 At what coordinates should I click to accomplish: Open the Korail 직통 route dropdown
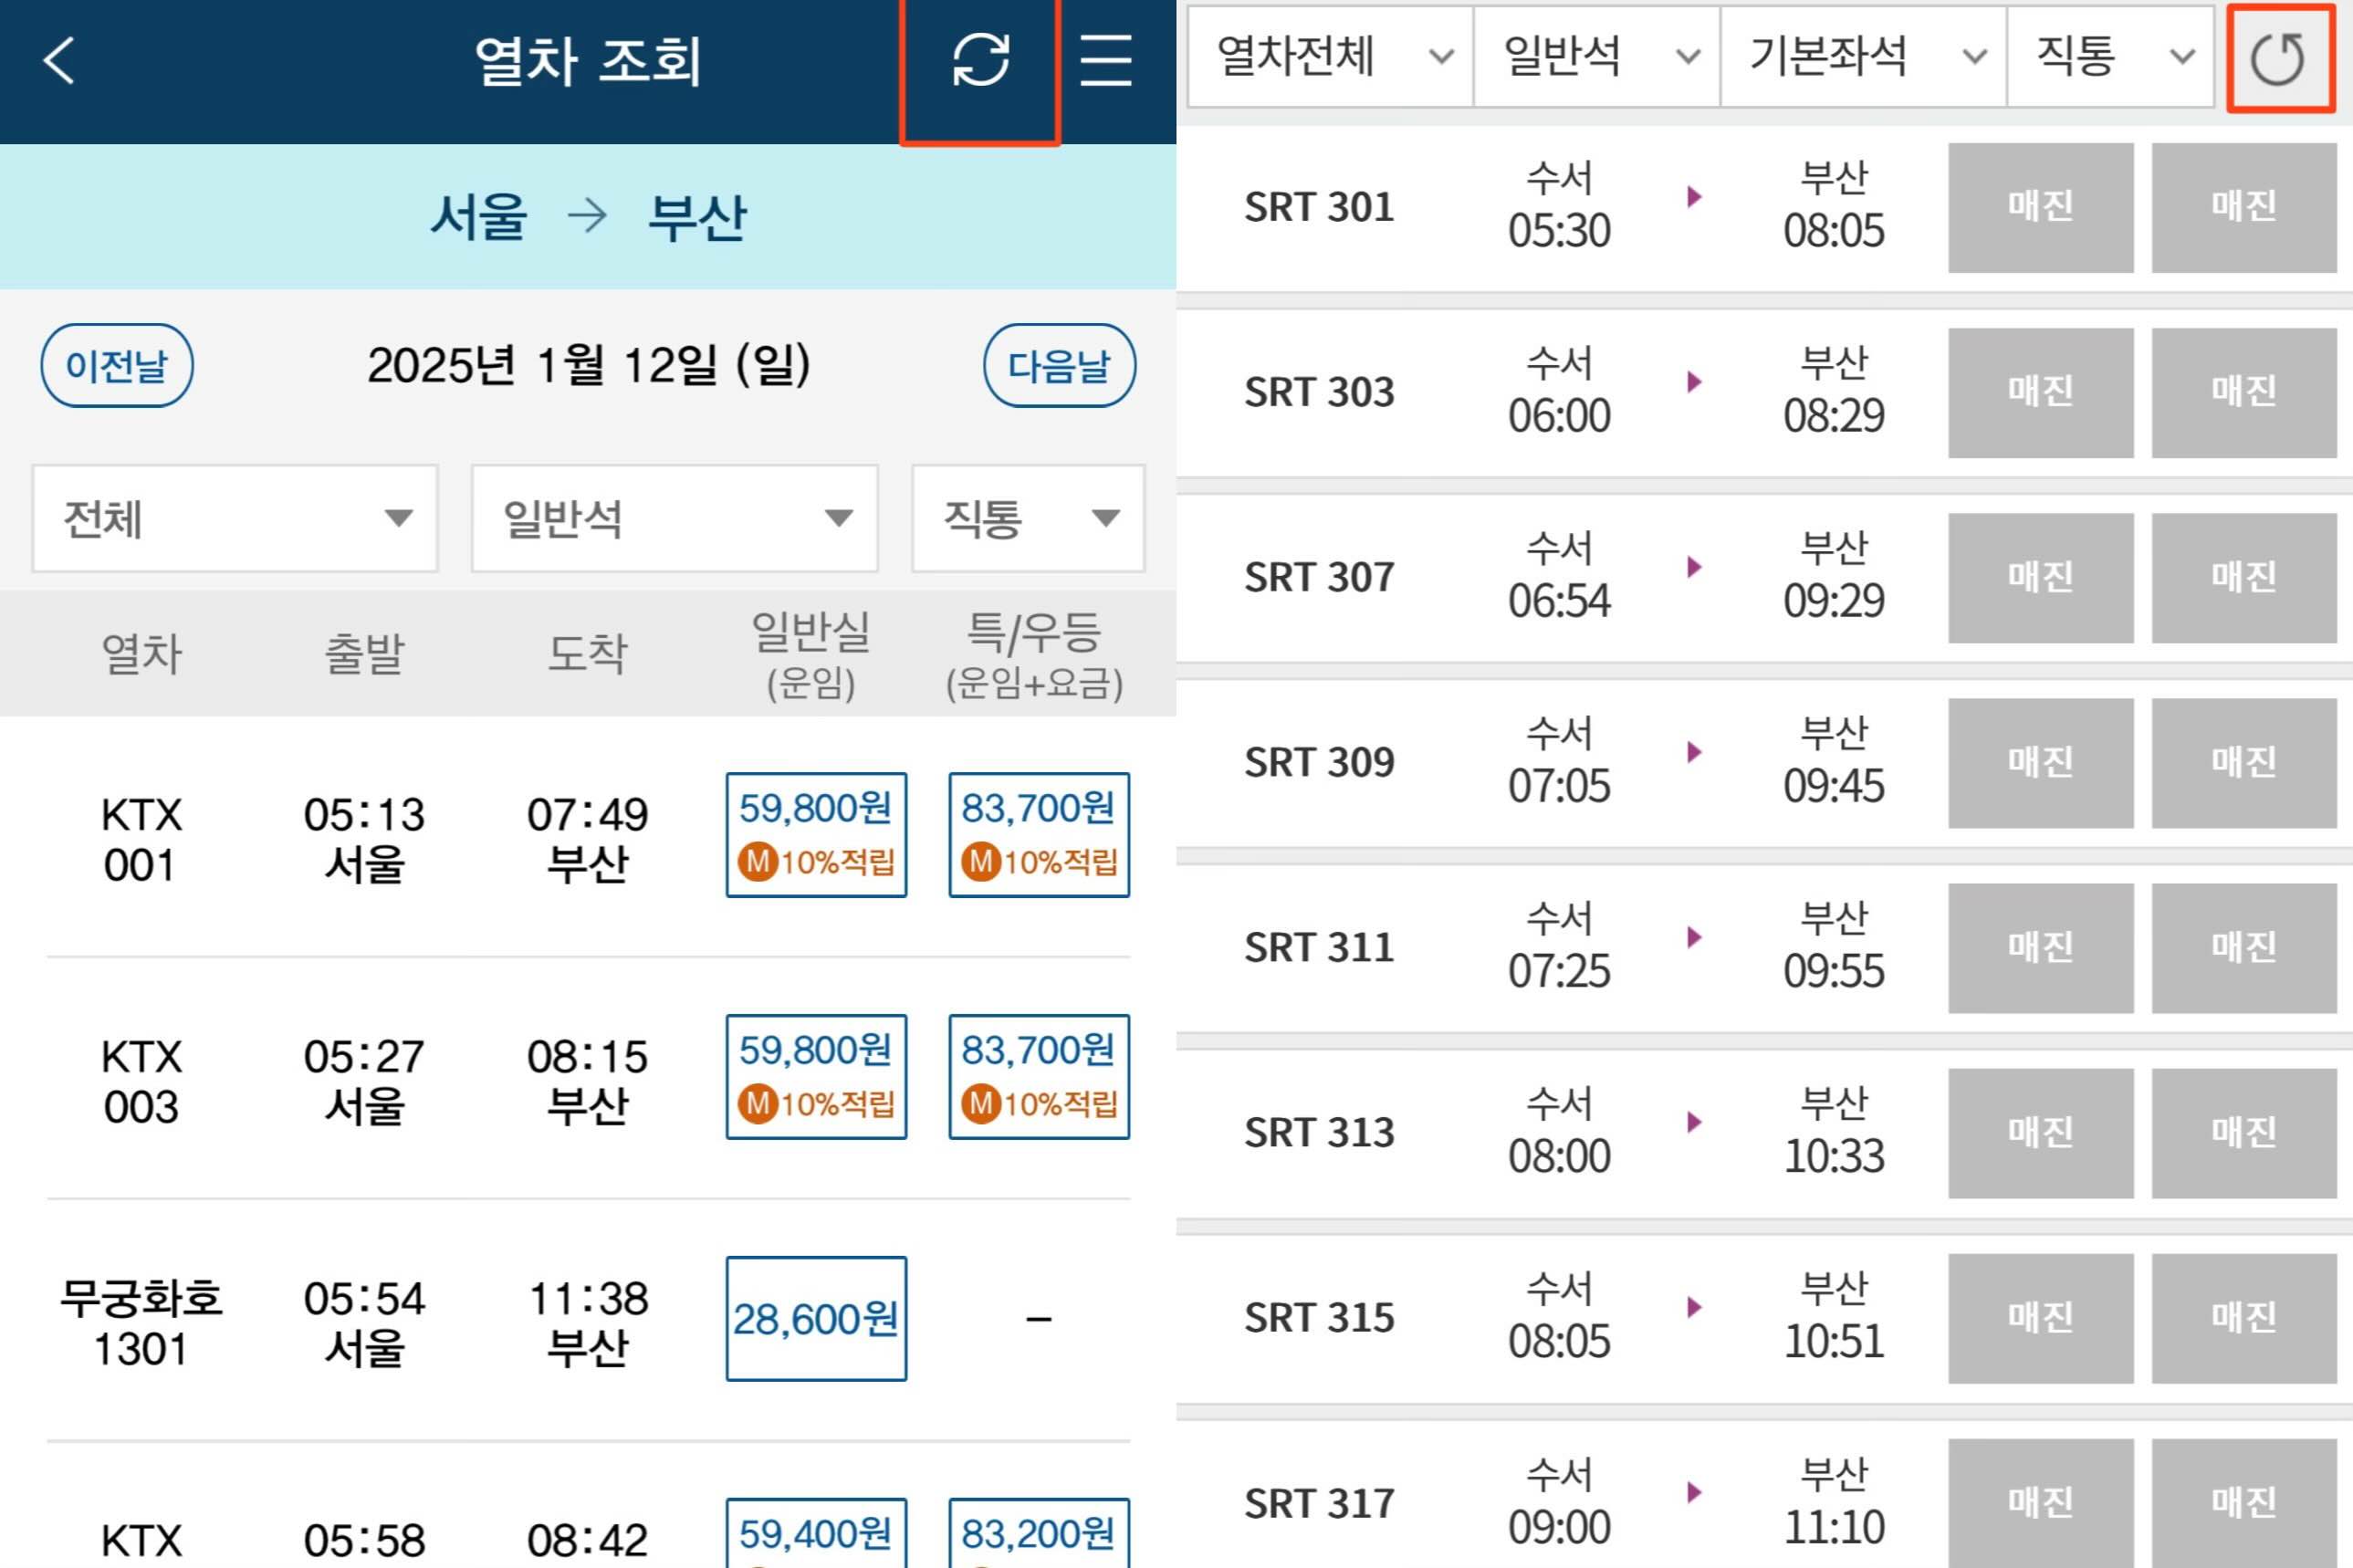point(1028,518)
